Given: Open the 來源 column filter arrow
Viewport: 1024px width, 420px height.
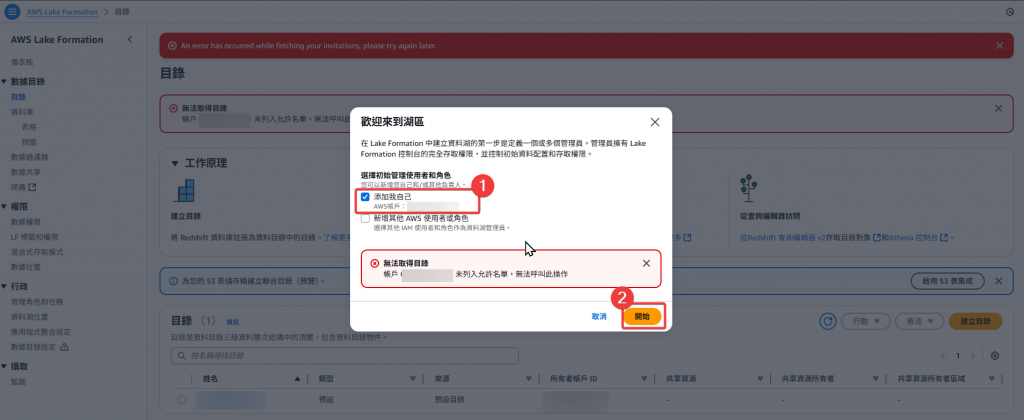Looking at the screenshot, I should click(x=528, y=379).
